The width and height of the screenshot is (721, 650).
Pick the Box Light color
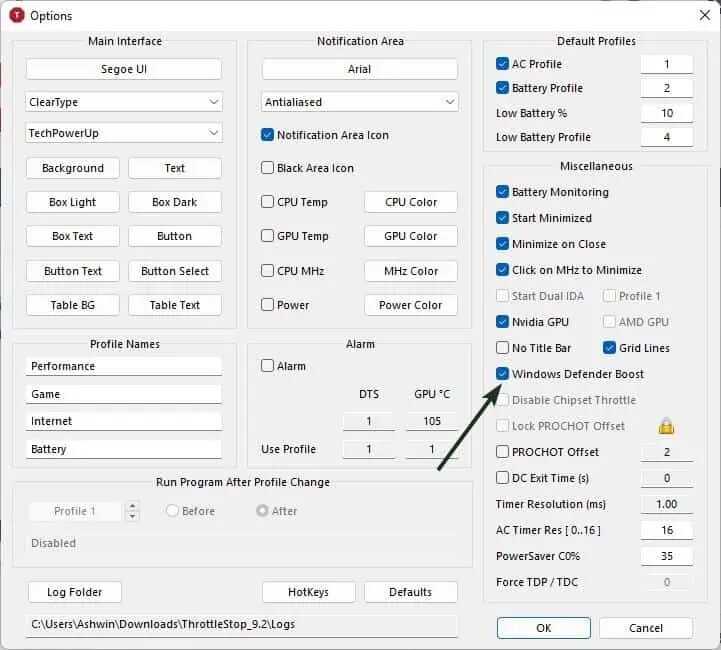(73, 202)
